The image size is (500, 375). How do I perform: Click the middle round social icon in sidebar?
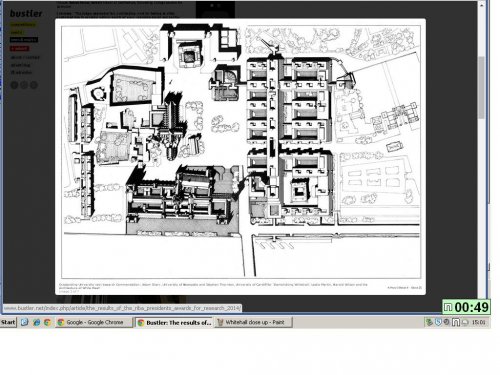pyautogui.click(x=24, y=85)
